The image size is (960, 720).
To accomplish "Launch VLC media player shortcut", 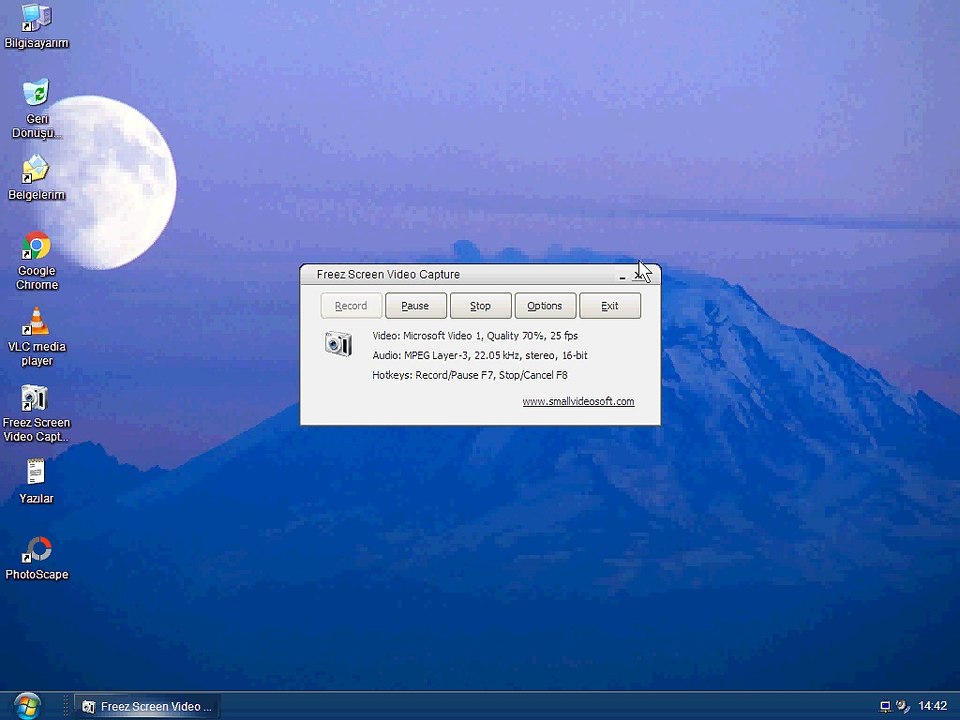I will pyautogui.click(x=36, y=337).
